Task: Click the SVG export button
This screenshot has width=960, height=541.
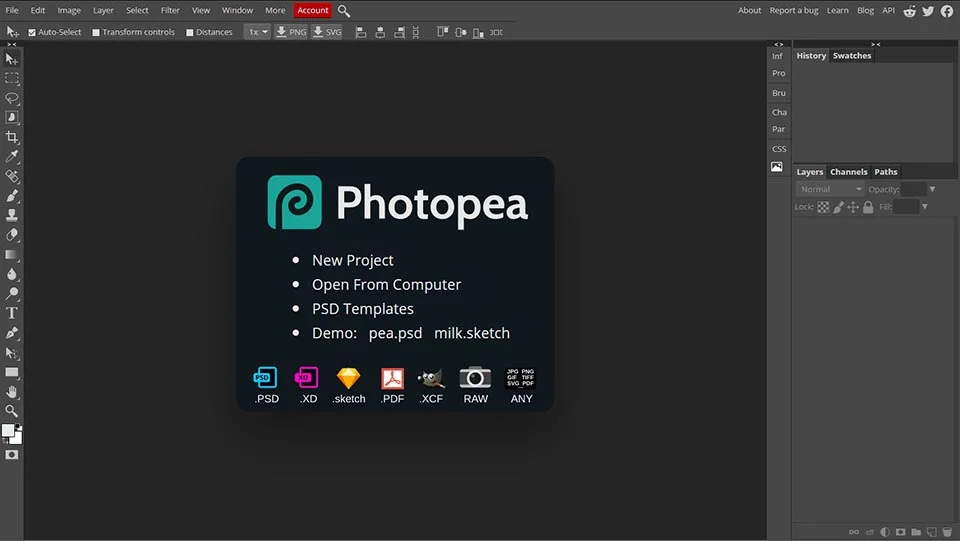Action: pos(327,32)
